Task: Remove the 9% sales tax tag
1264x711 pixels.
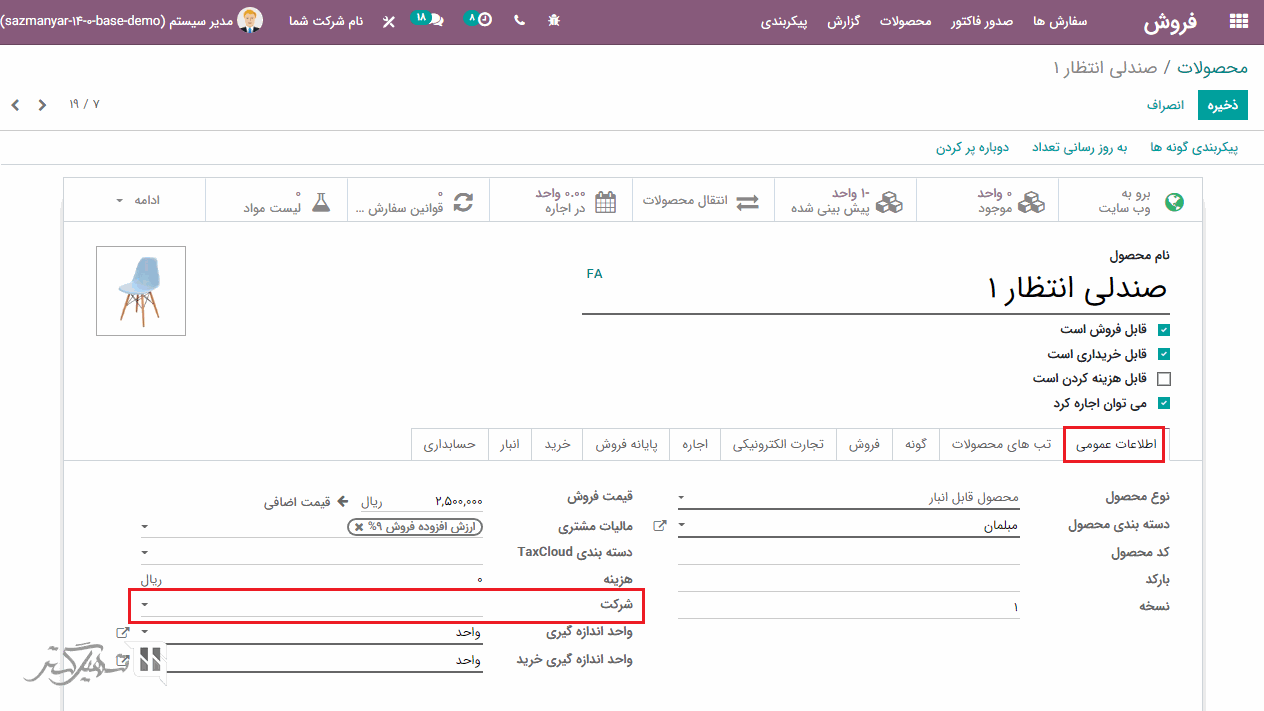Action: pyautogui.click(x=359, y=527)
